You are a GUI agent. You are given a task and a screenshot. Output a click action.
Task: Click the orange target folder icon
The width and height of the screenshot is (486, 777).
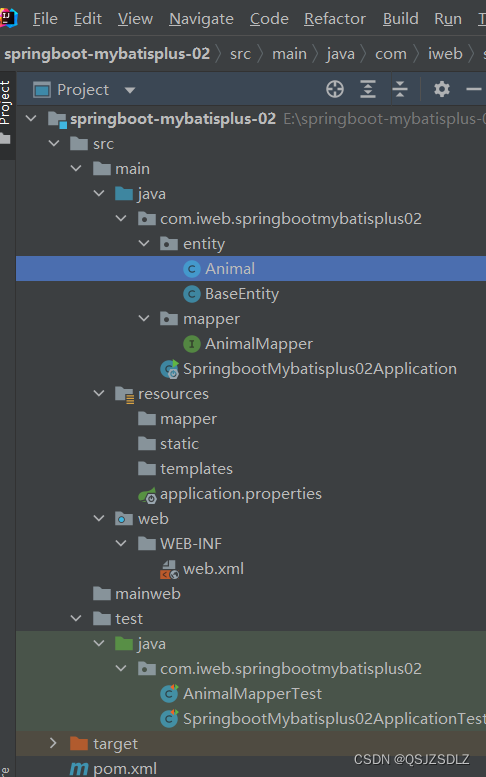[79, 743]
